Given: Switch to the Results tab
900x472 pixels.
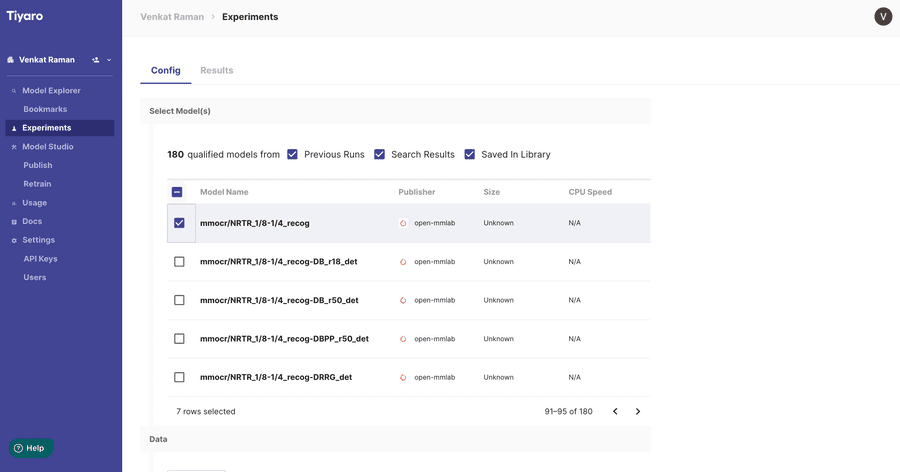Looking at the screenshot, I should tap(216, 71).
